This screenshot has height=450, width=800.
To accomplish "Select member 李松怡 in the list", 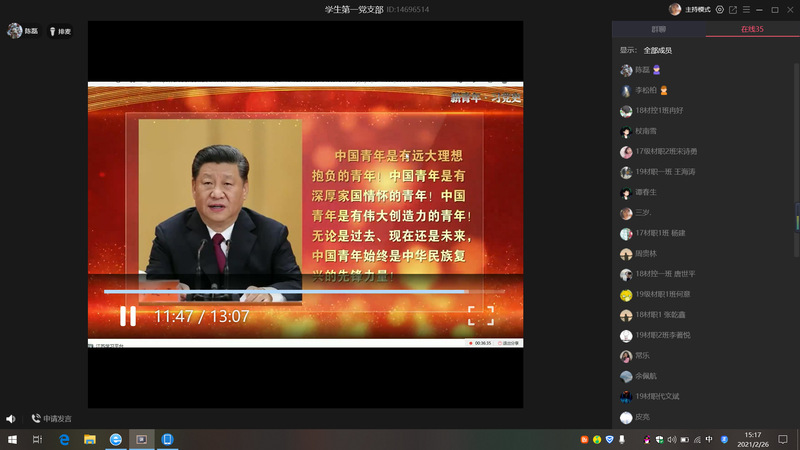I will click(650, 90).
